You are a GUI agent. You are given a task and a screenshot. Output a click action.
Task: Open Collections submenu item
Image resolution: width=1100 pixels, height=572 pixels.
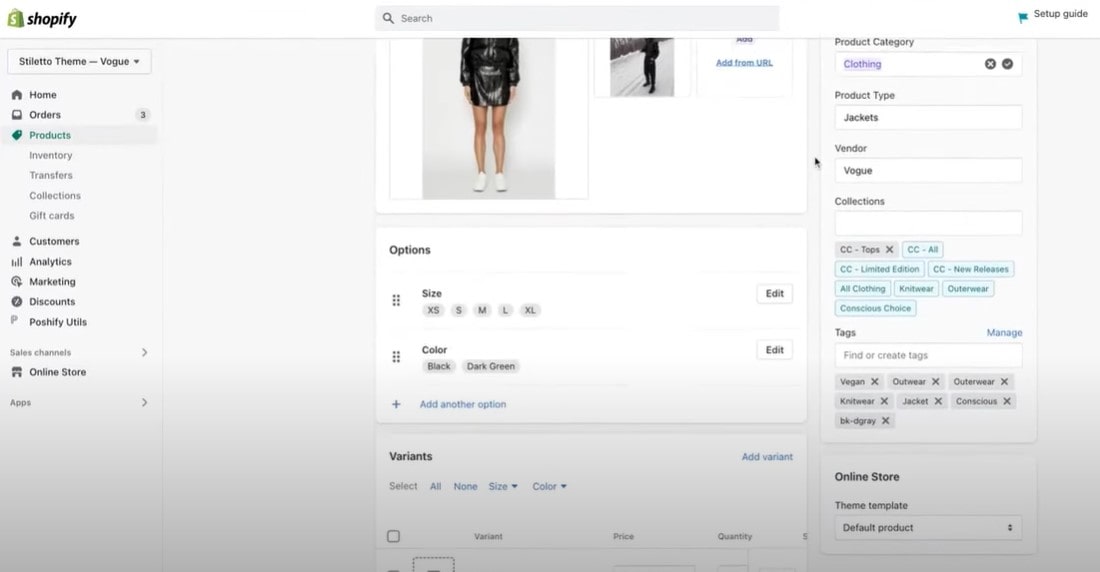(55, 196)
